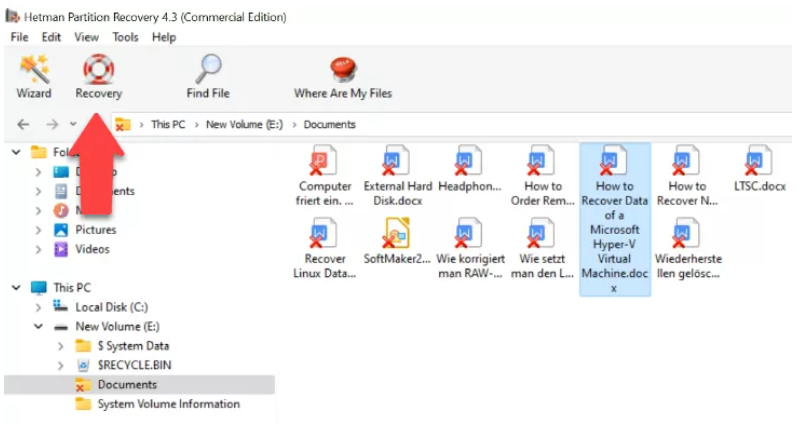Screen dimensions: 807x442
Task: Collapse the New Volume (E:) node
Action: [x=38, y=326]
